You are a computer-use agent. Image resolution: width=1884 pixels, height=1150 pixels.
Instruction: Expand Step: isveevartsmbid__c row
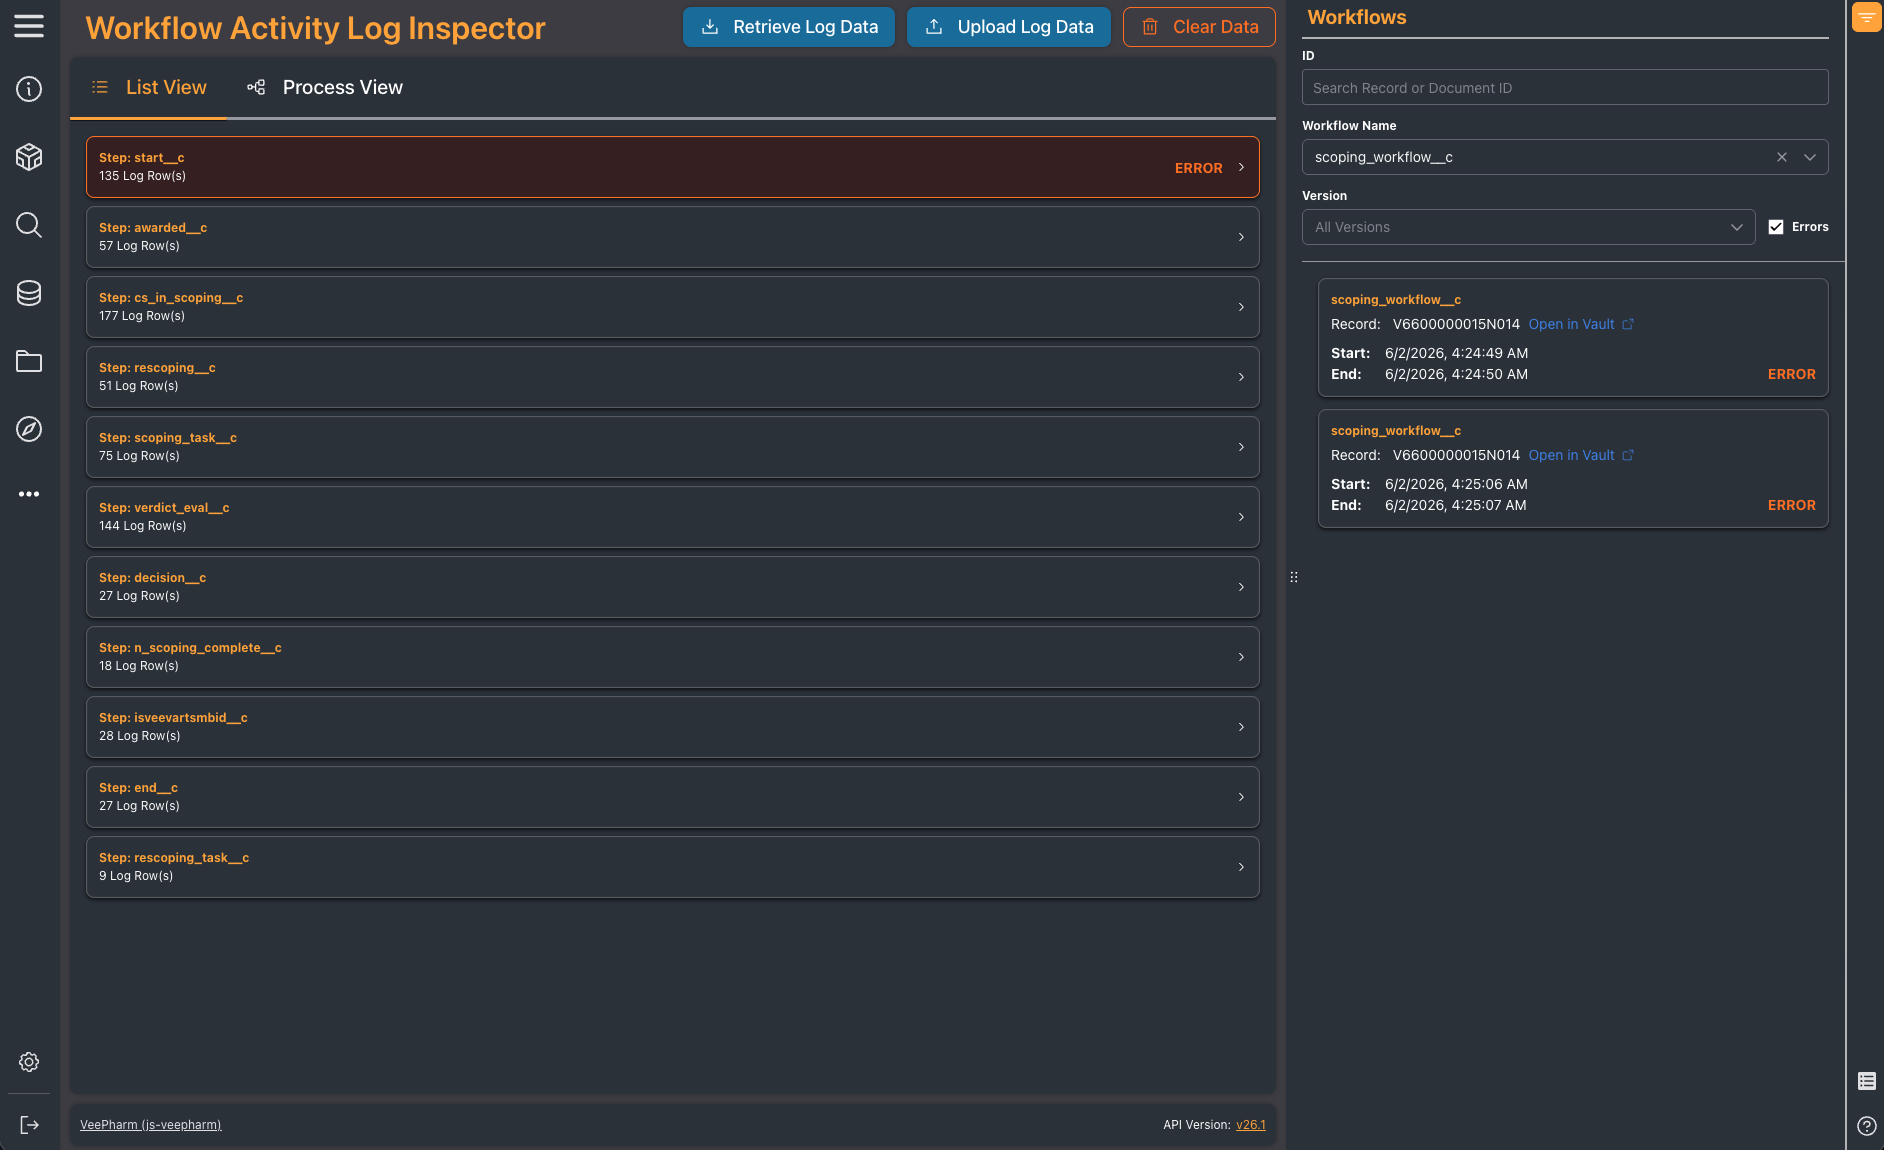coord(672,727)
